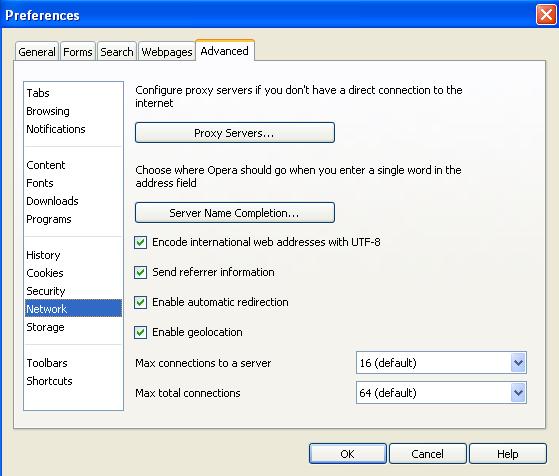
Task: Toggle the Enable geolocation checkbox
Action: 140,332
